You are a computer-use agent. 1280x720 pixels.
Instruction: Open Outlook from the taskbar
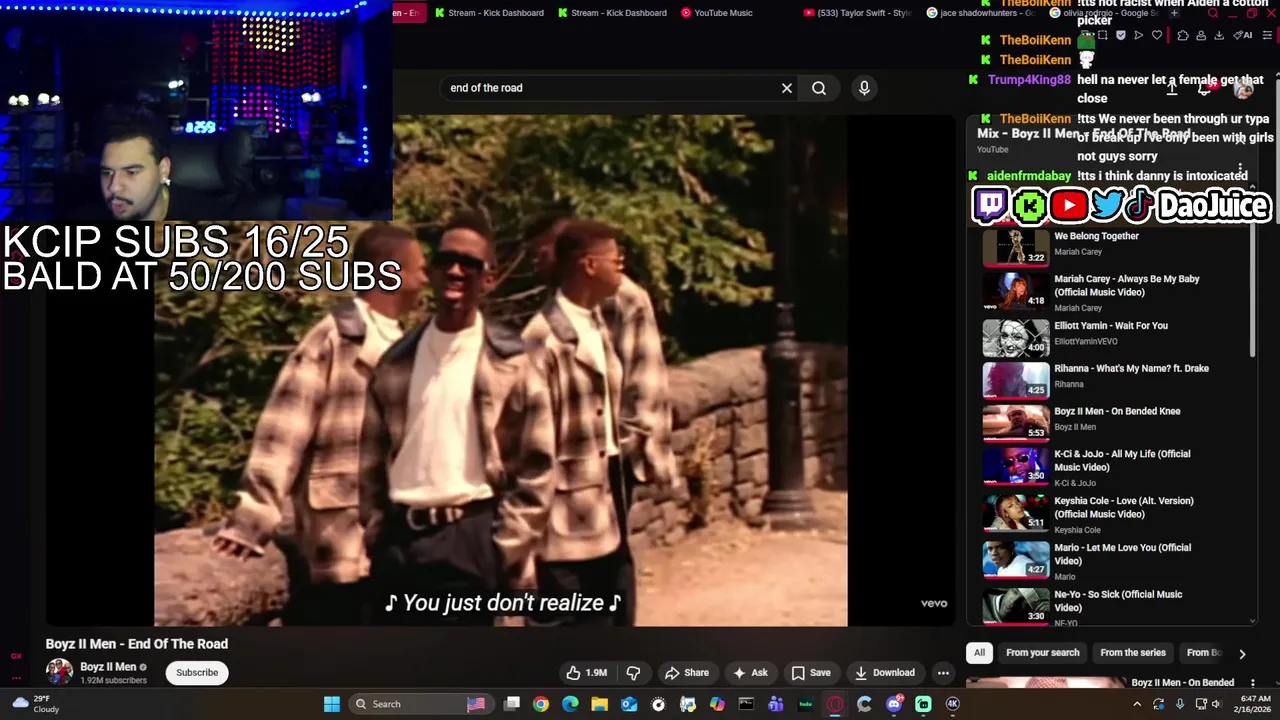pos(629,704)
